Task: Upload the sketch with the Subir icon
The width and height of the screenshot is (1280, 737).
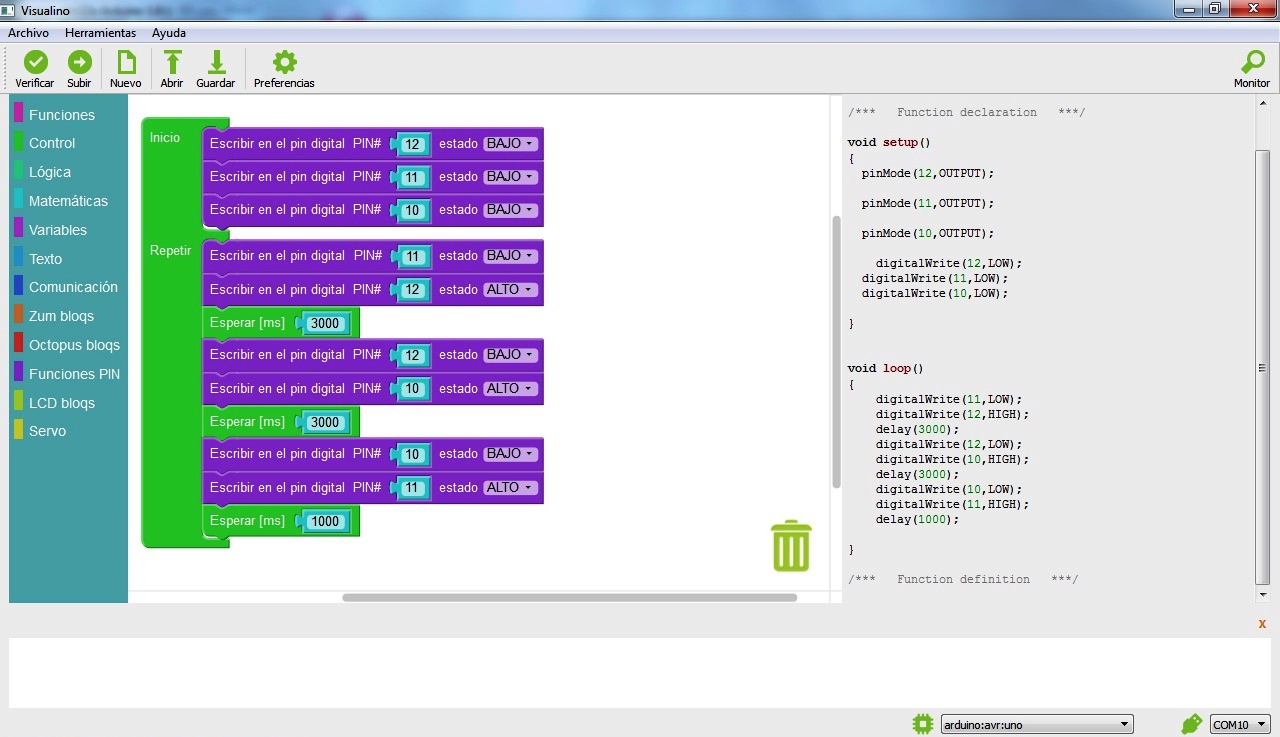Action: (79, 63)
